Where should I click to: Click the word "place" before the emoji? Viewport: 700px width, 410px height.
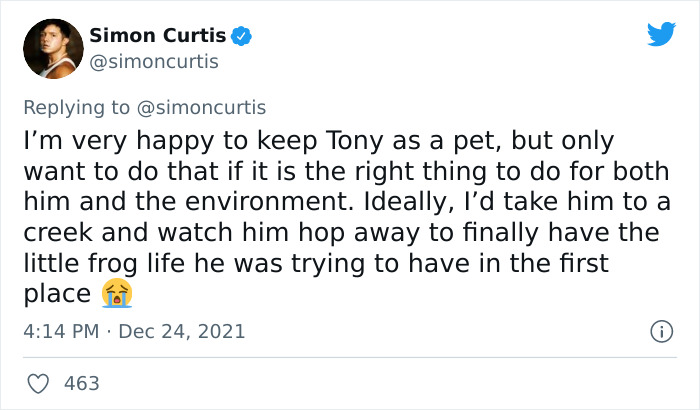coord(56,295)
